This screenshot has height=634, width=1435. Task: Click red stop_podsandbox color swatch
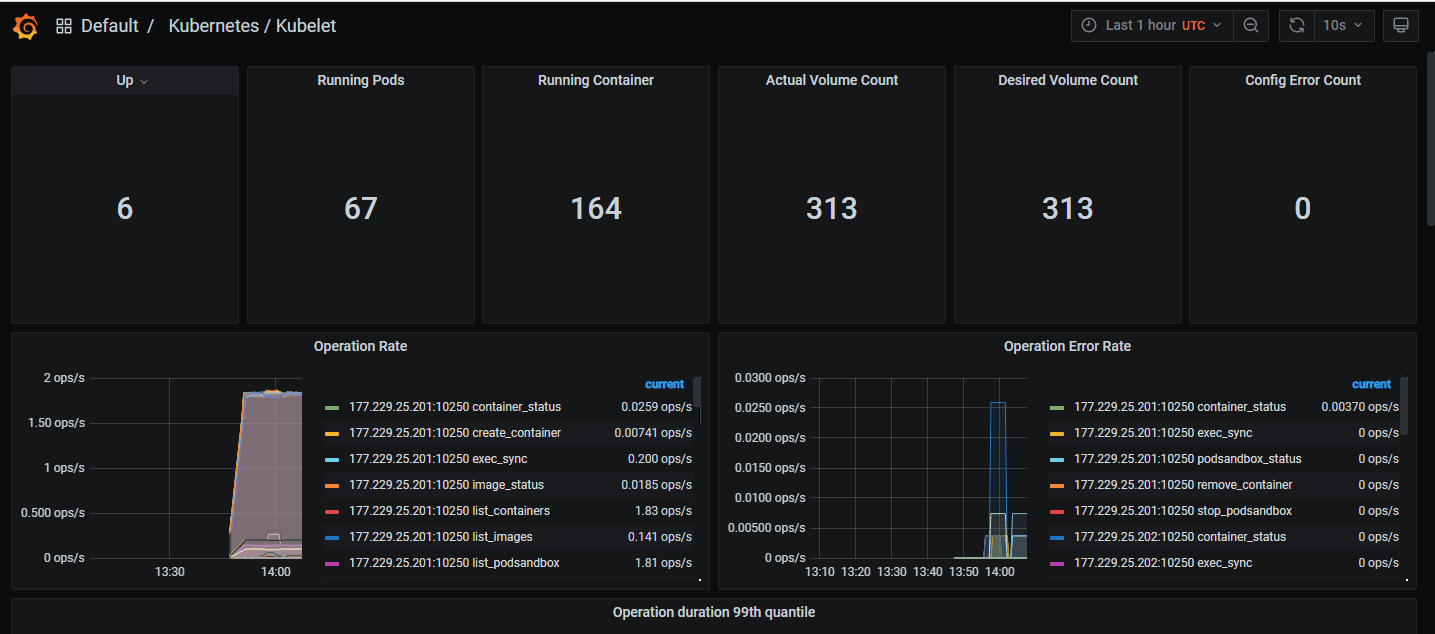pyautogui.click(x=1057, y=511)
